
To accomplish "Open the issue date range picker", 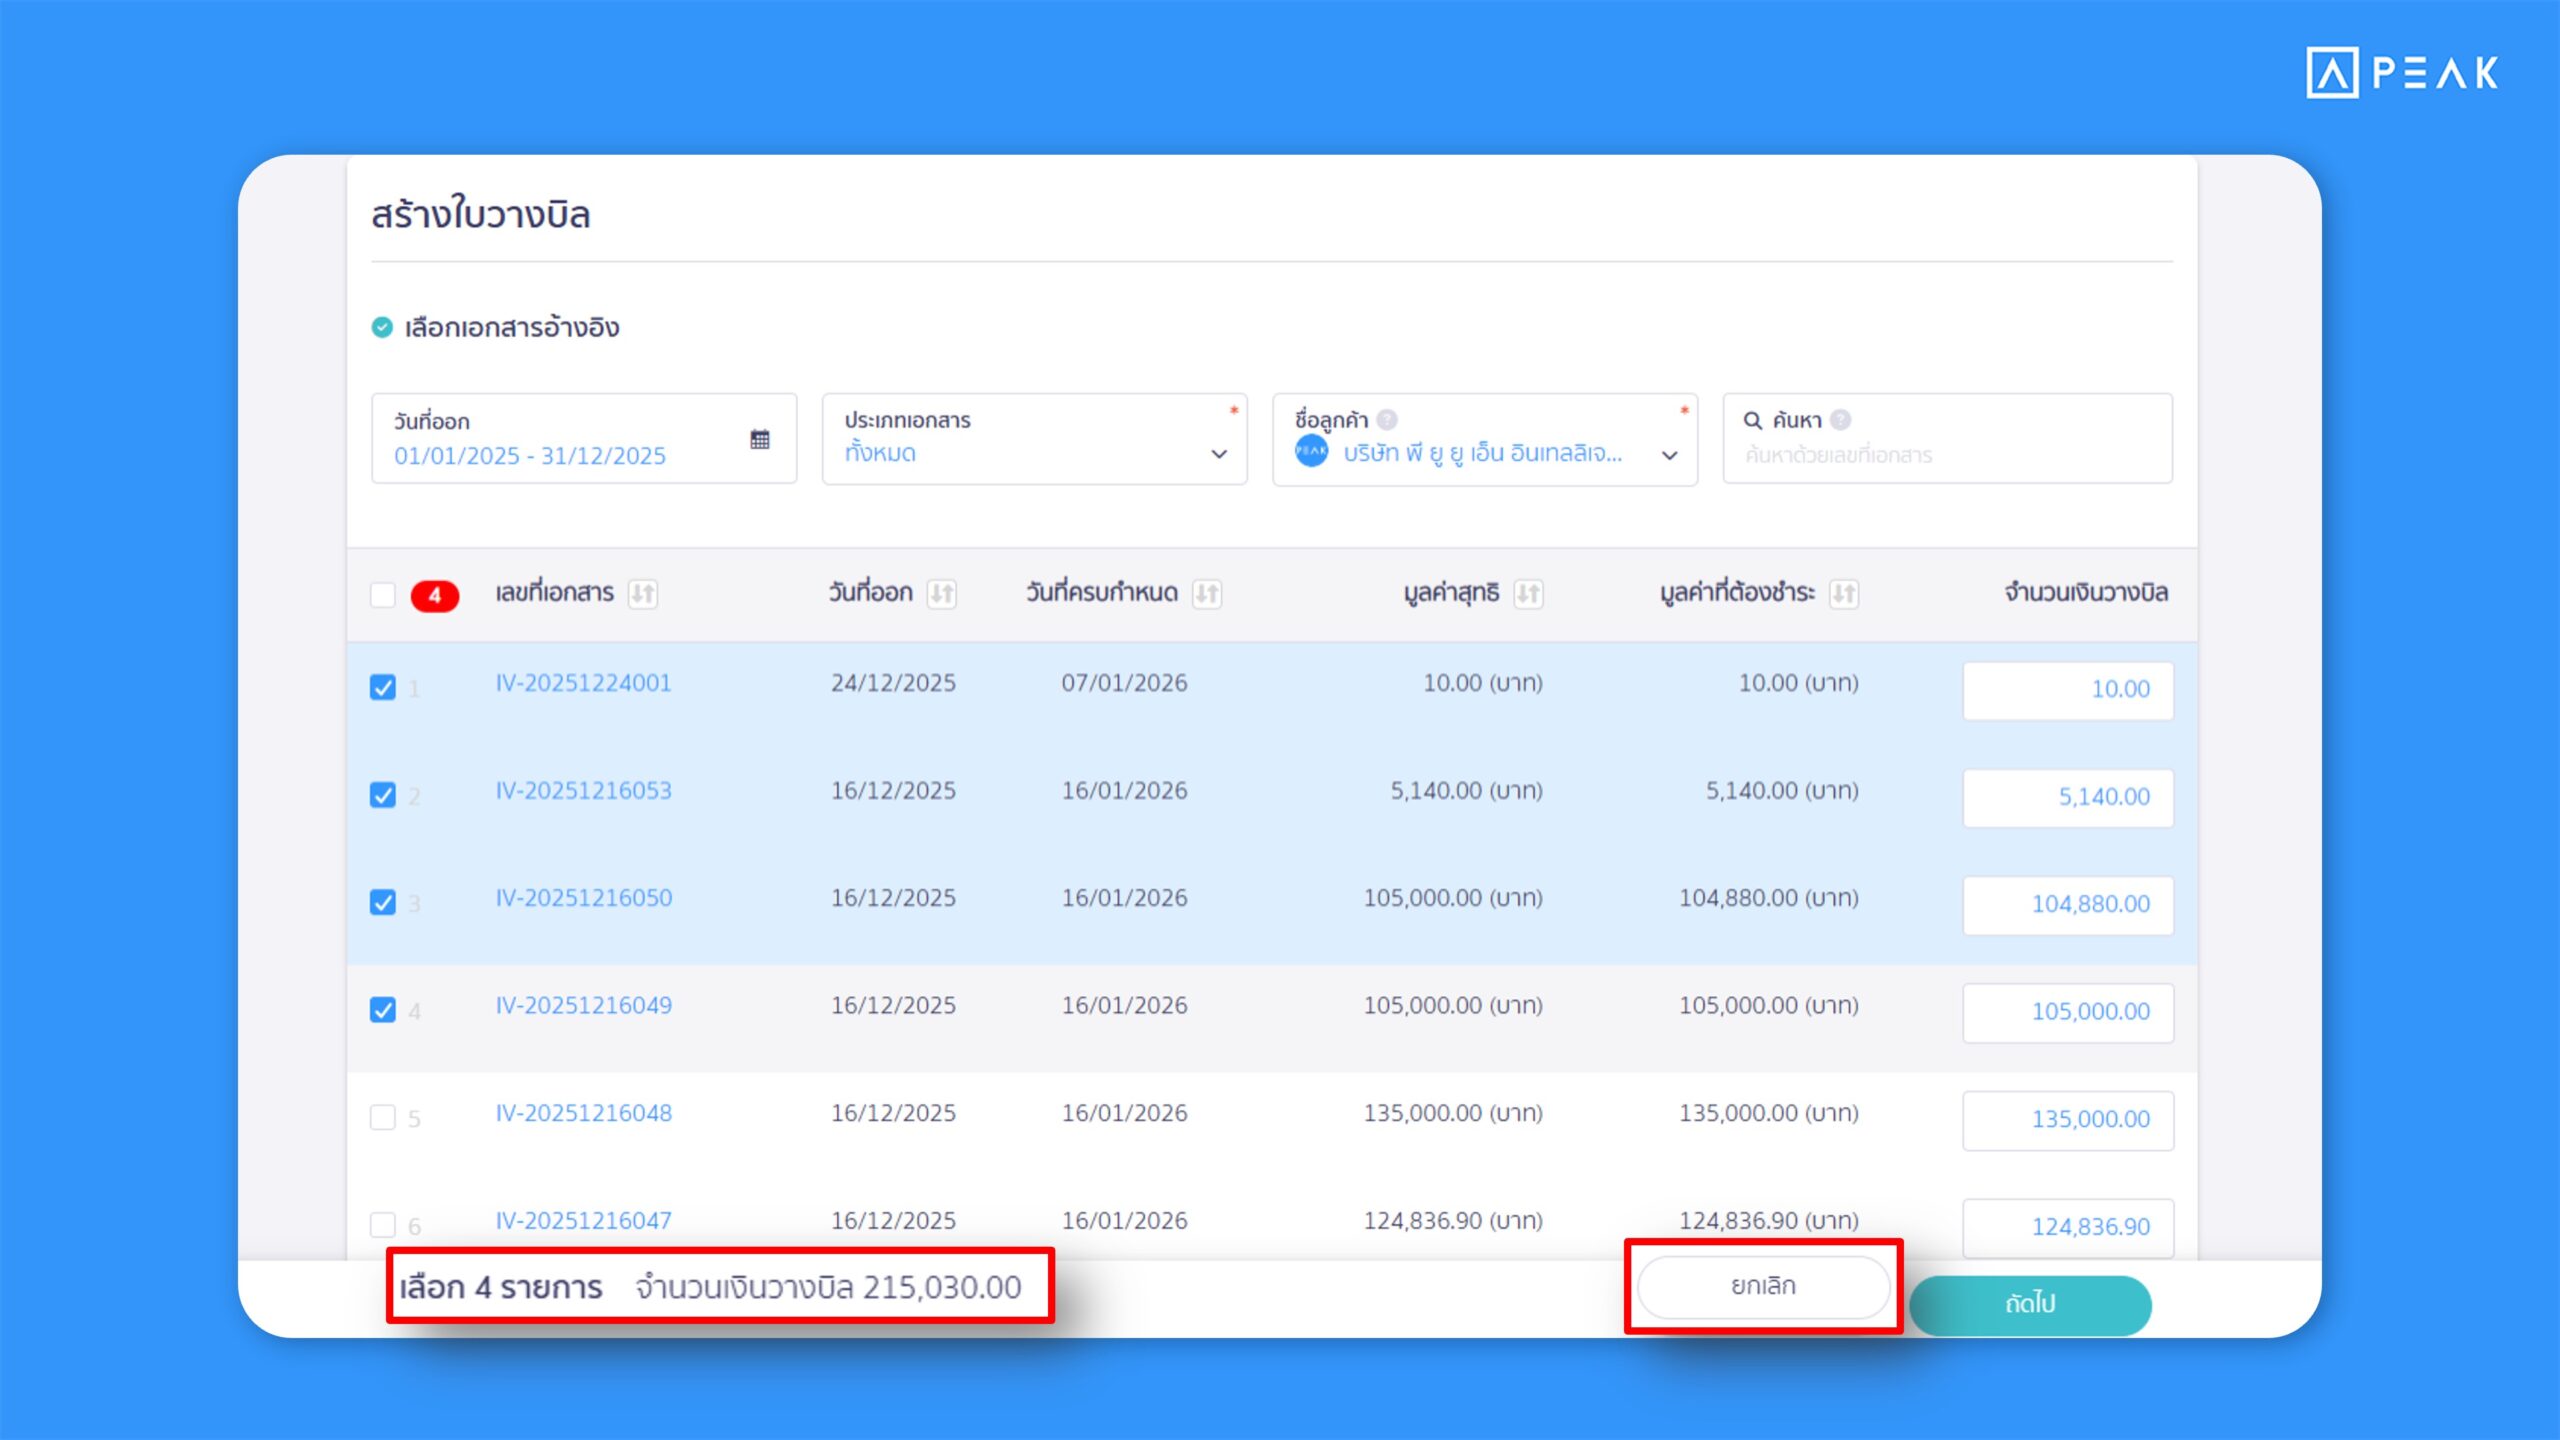I will click(x=530, y=456).
